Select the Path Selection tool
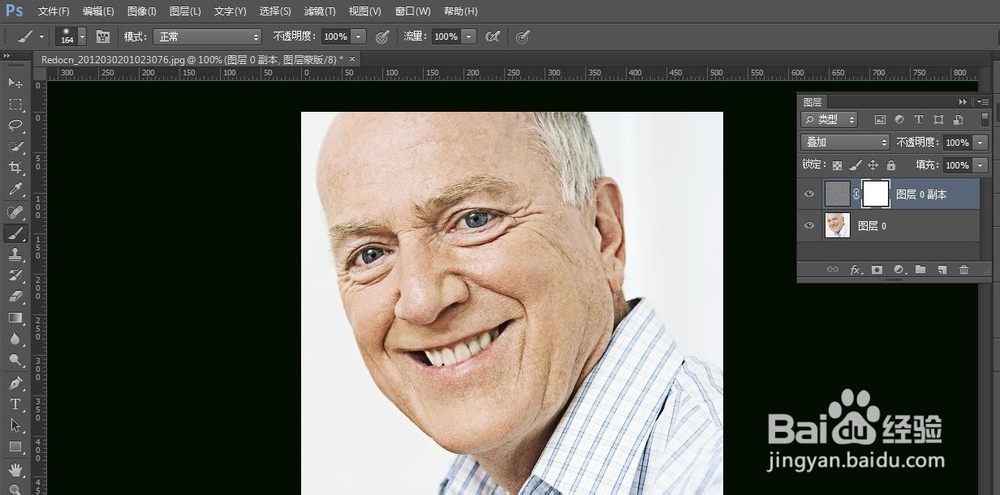 (15, 425)
